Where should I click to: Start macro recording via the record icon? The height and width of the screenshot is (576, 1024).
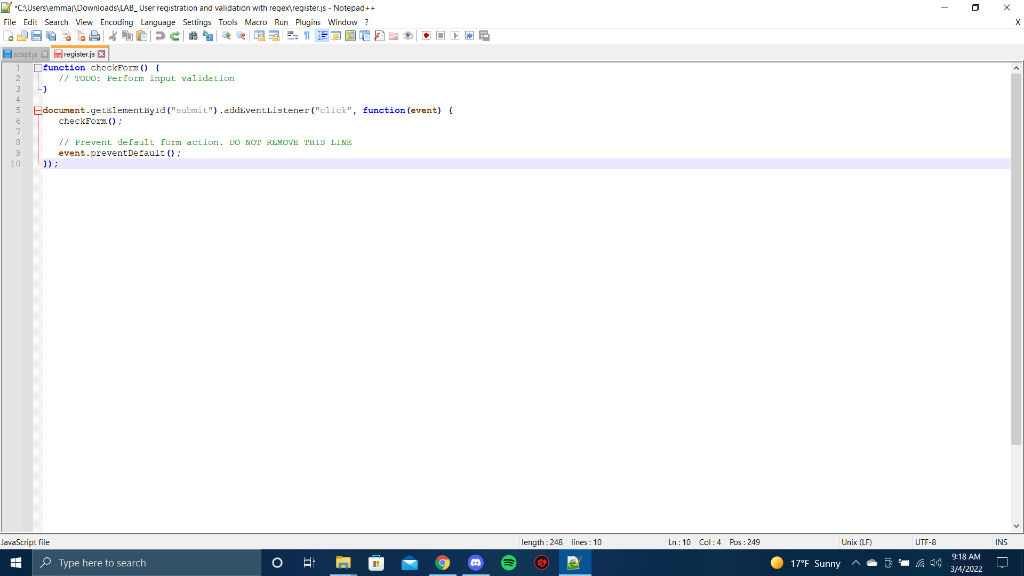click(426, 36)
